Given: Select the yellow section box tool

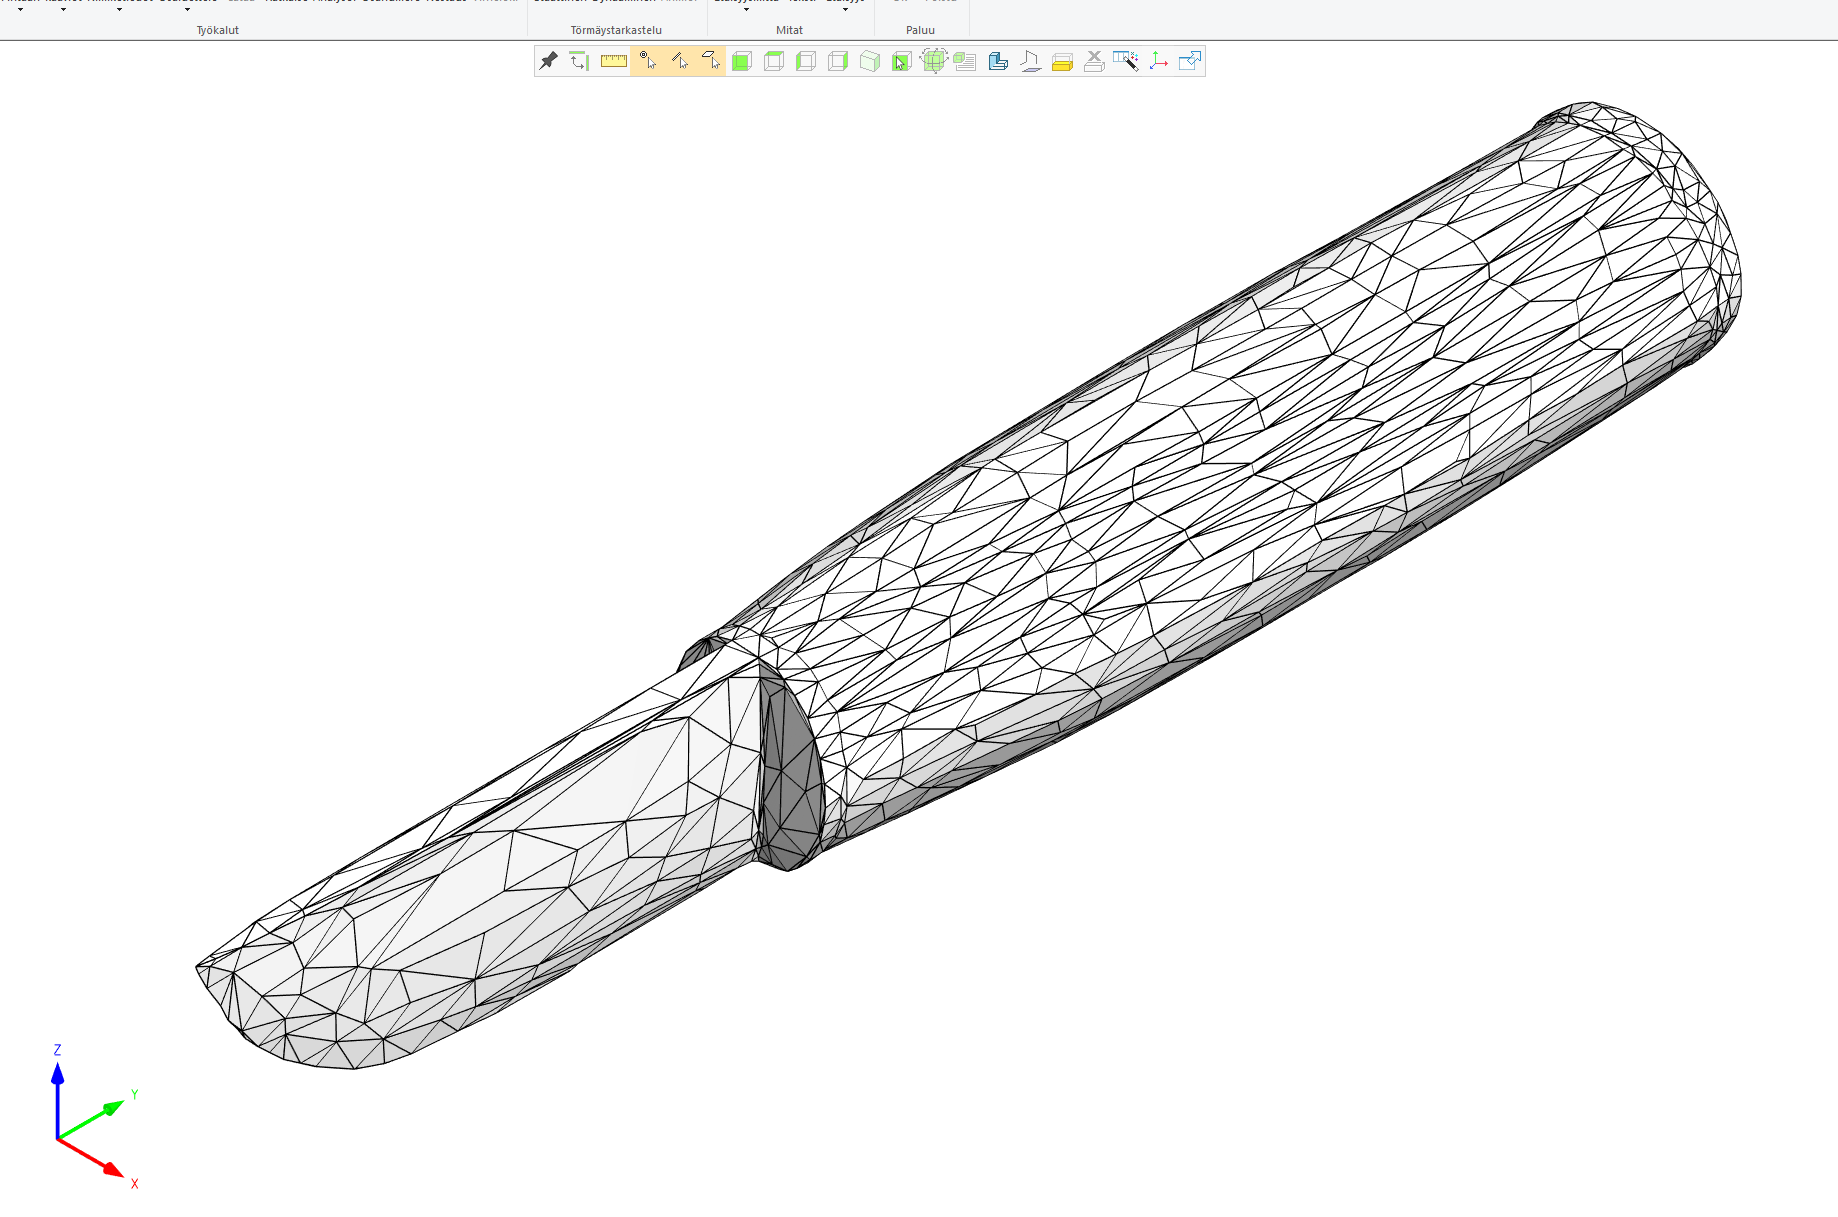Looking at the screenshot, I should pos(1061,60).
